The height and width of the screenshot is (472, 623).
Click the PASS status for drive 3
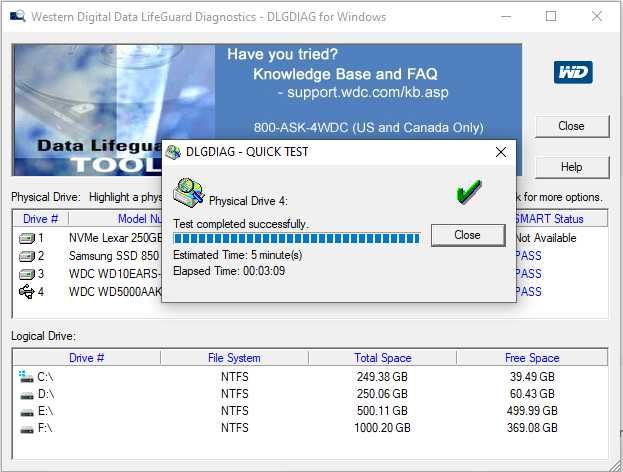(x=528, y=274)
